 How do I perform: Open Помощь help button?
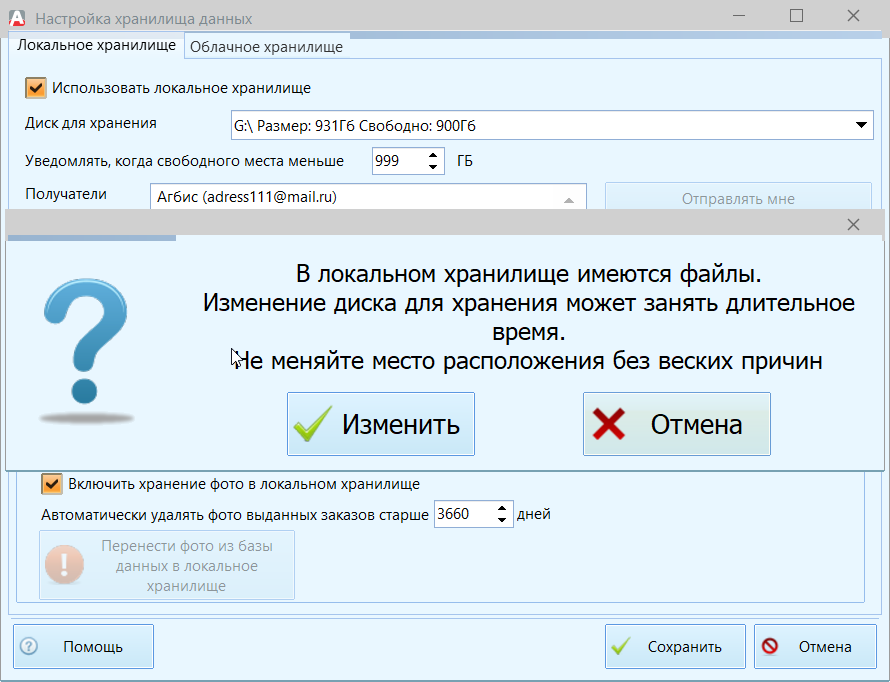tap(83, 646)
